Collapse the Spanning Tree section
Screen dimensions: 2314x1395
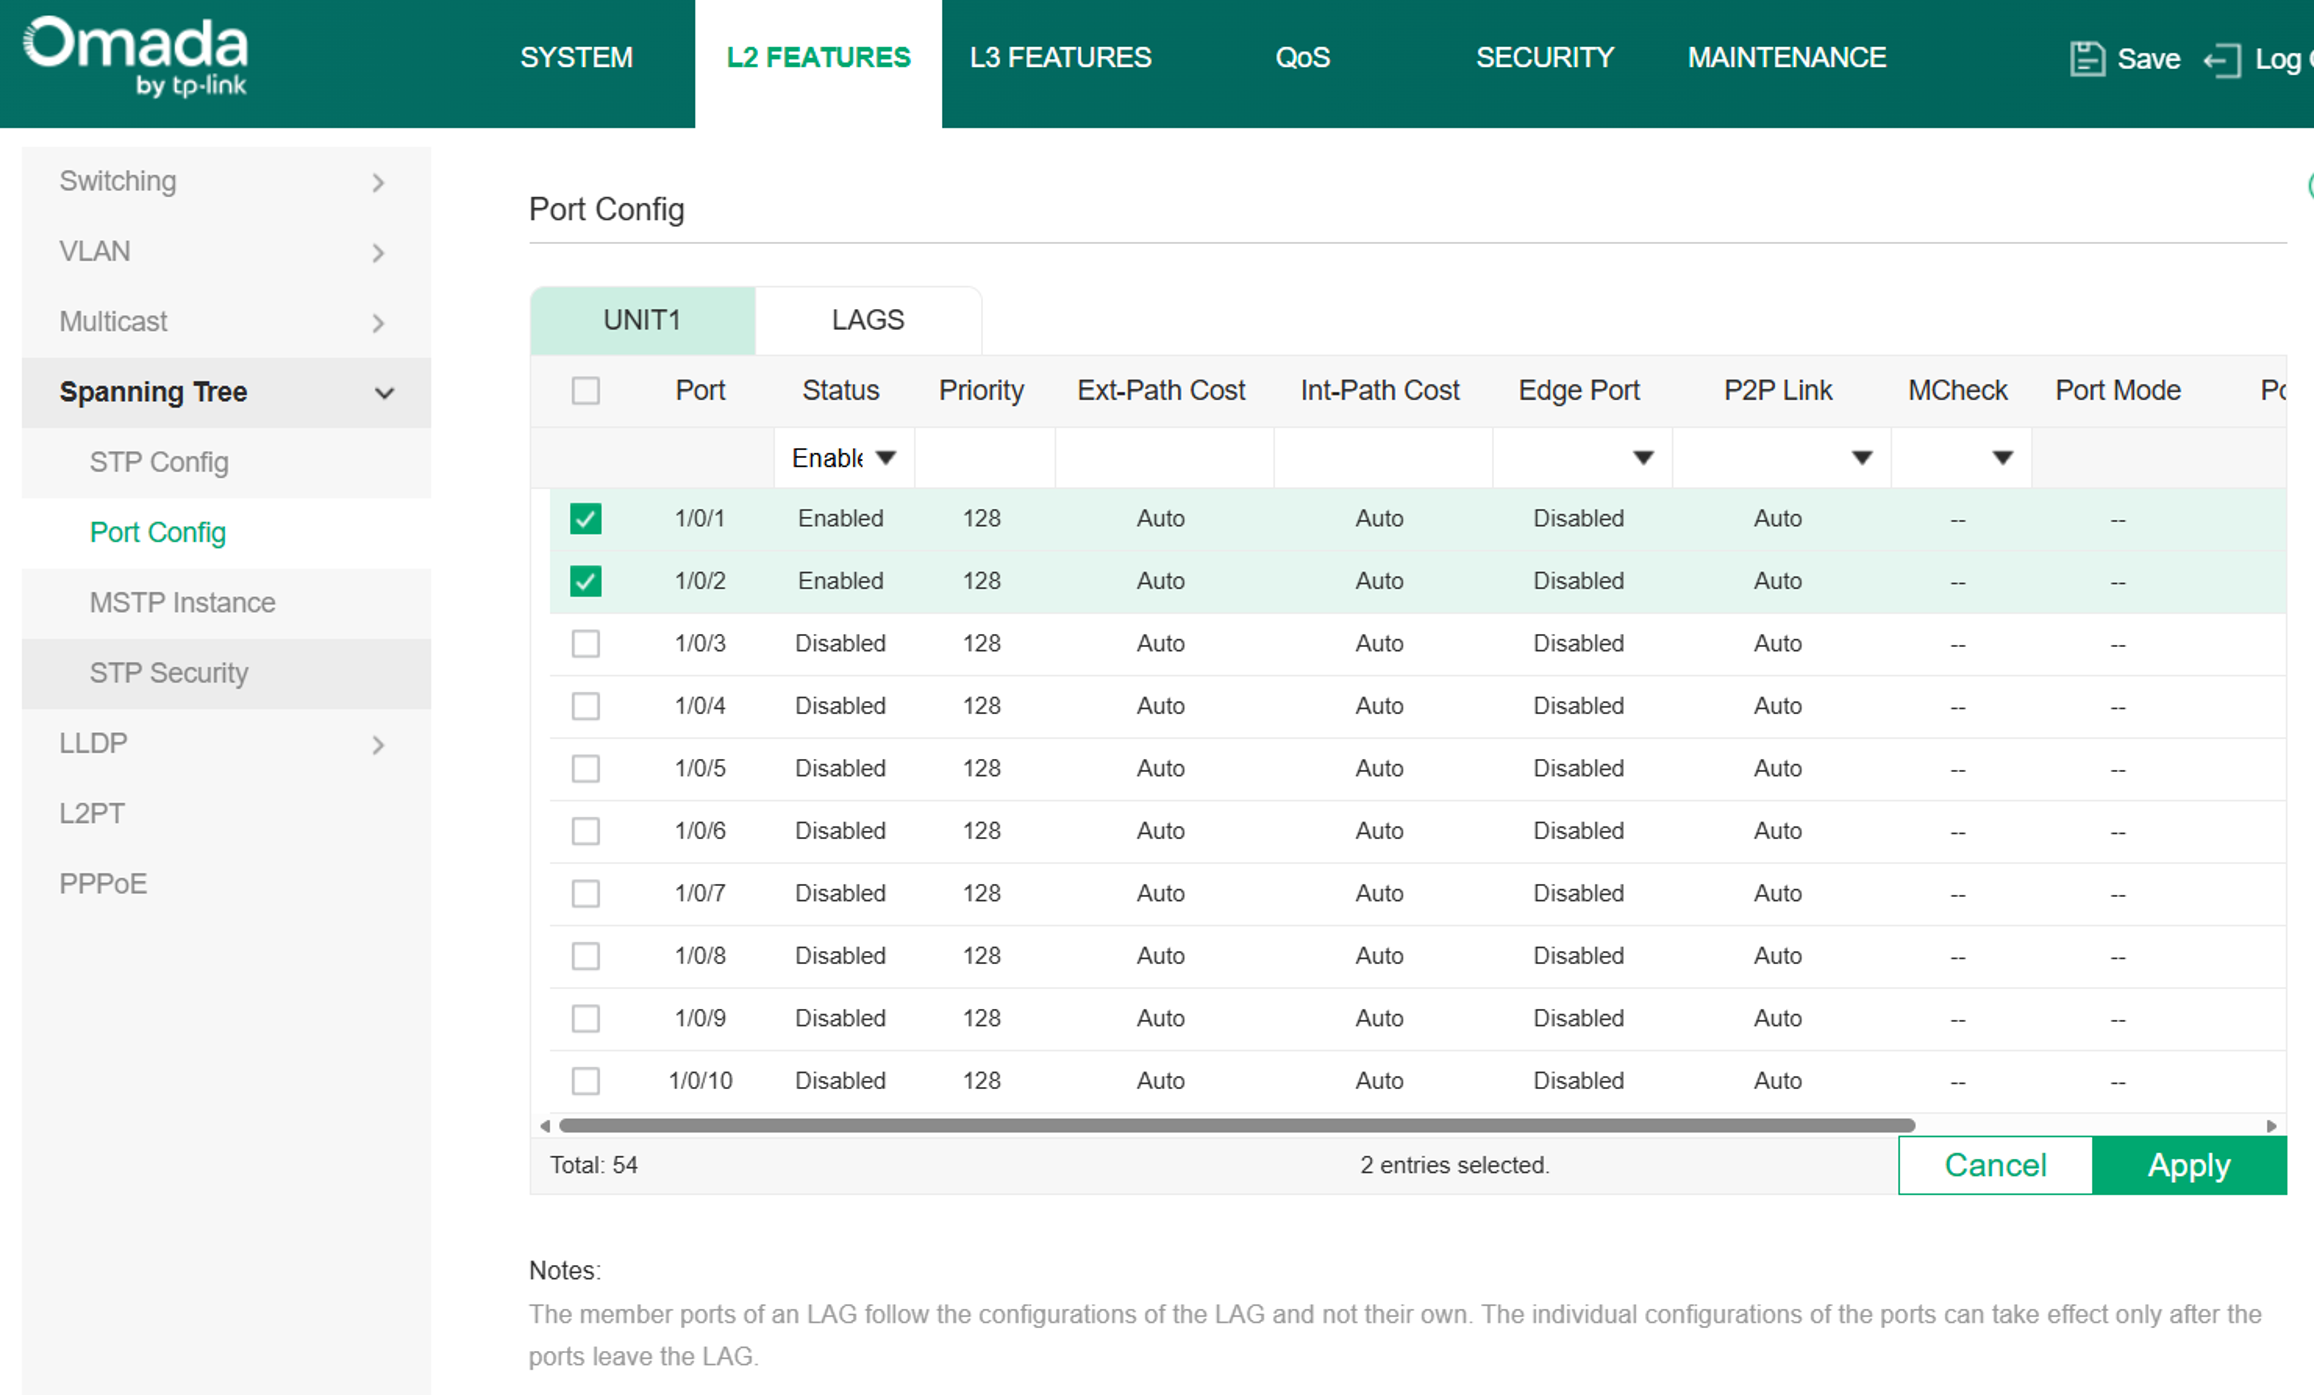[x=384, y=393]
